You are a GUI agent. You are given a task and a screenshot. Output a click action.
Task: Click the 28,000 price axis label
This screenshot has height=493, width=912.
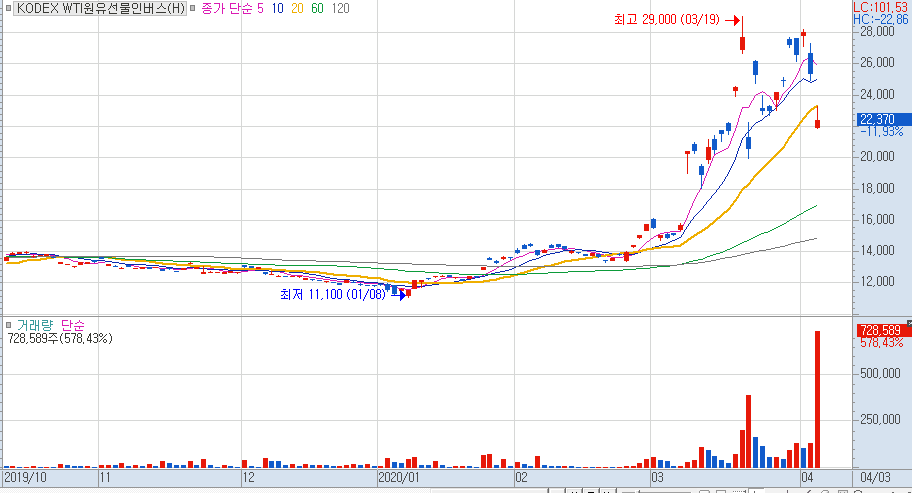pyautogui.click(x=877, y=31)
